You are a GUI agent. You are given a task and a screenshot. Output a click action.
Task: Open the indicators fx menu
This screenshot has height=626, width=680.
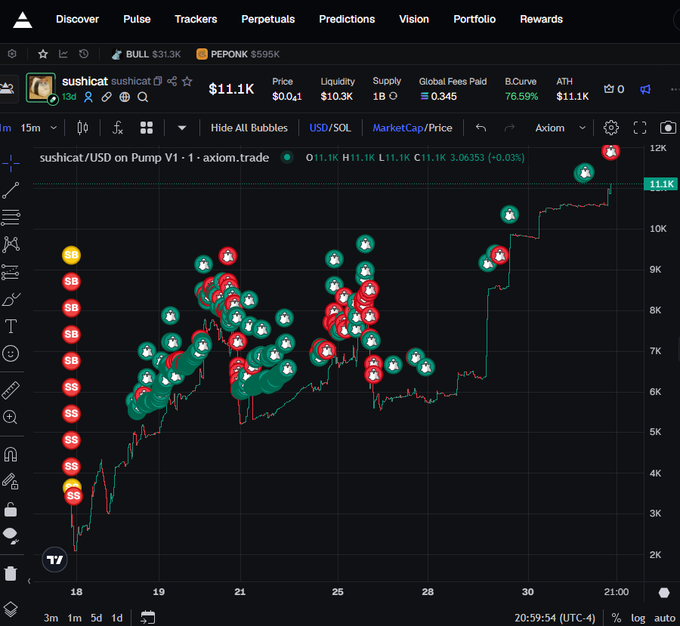pyautogui.click(x=118, y=128)
